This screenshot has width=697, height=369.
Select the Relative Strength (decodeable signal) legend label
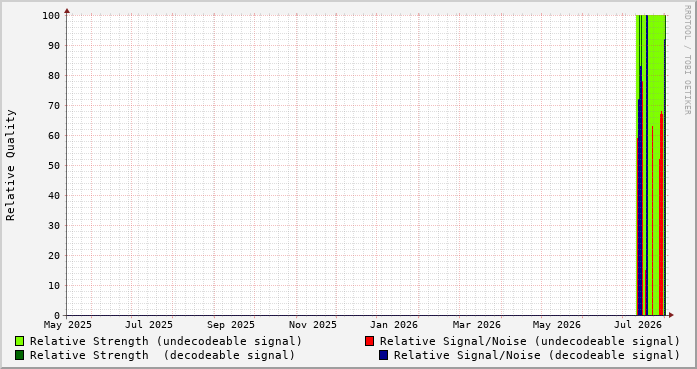point(162,355)
